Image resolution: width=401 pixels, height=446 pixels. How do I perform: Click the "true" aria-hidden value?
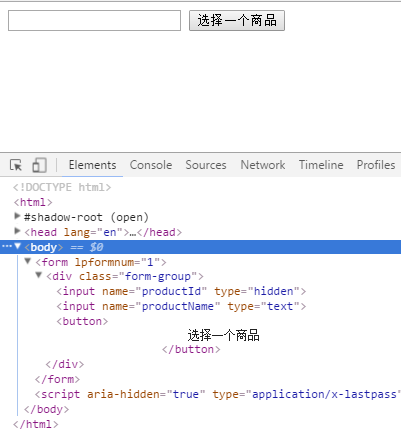[186, 394]
